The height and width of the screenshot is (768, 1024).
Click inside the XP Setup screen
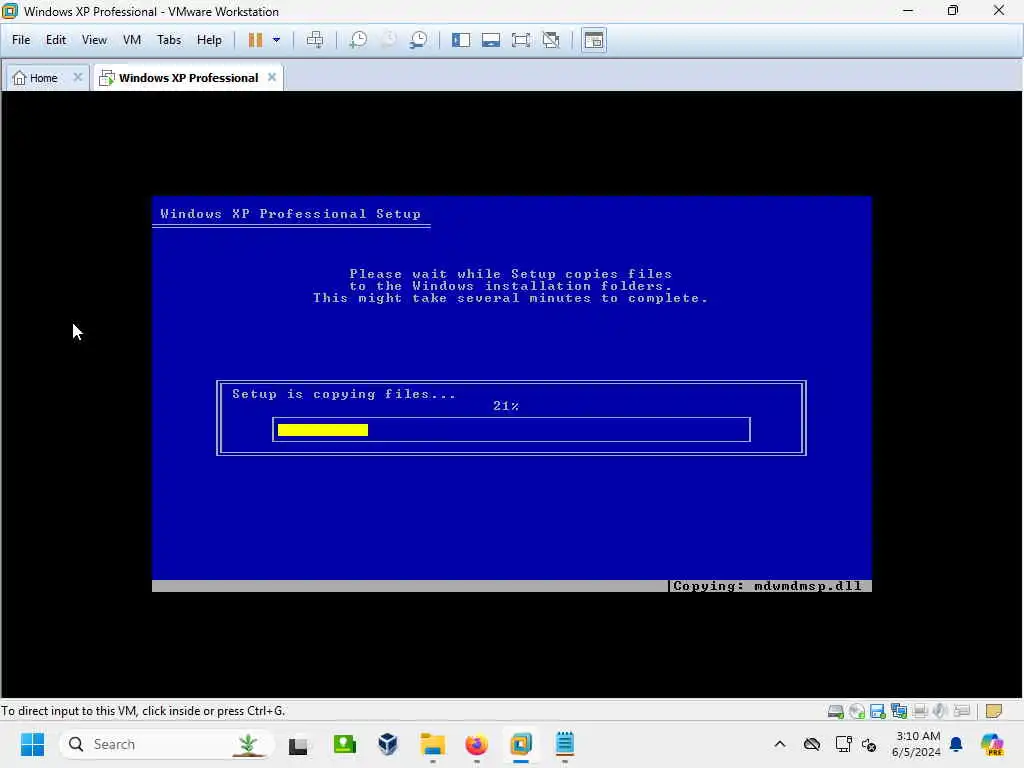coord(511,394)
